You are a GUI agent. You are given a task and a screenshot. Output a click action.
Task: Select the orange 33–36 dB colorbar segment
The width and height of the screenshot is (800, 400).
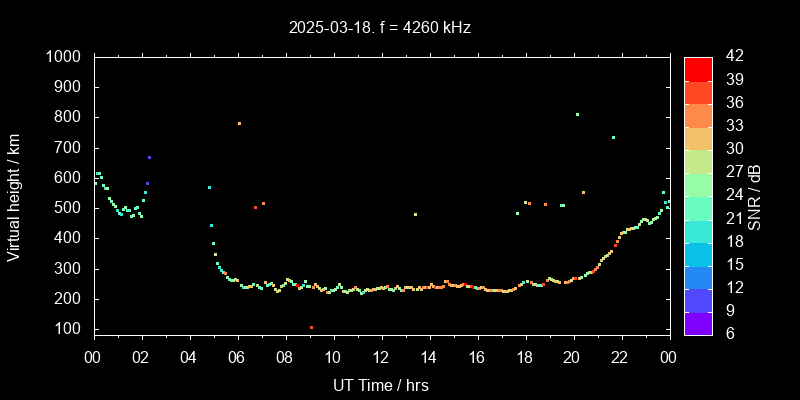(698, 114)
